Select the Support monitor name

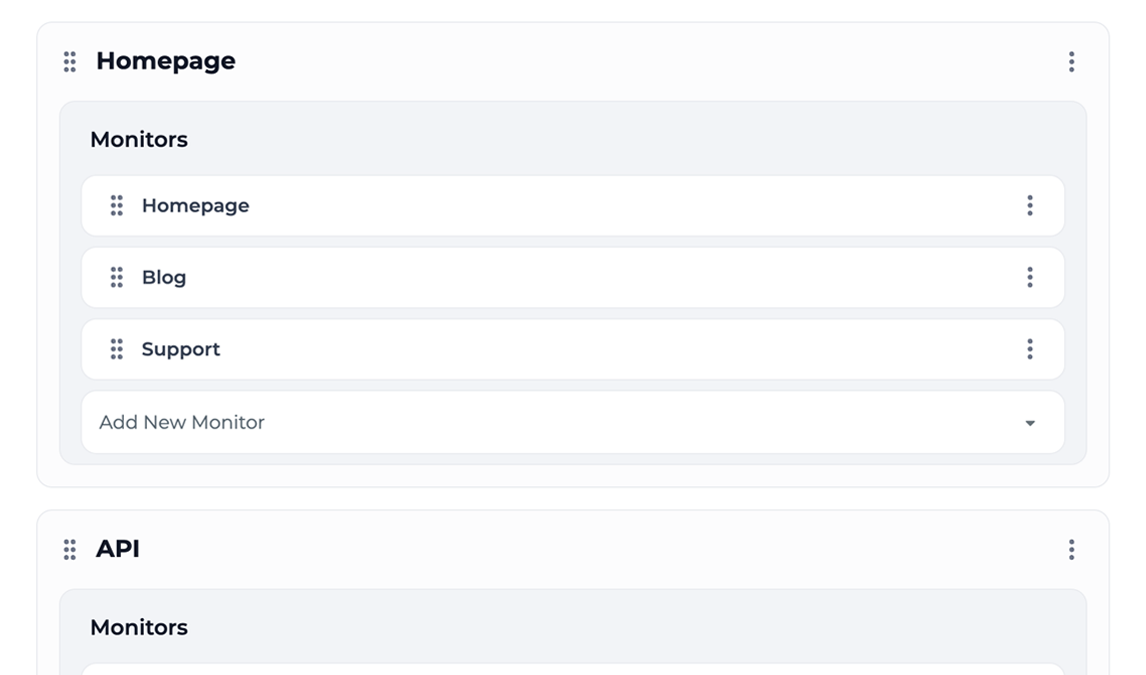[x=181, y=350]
